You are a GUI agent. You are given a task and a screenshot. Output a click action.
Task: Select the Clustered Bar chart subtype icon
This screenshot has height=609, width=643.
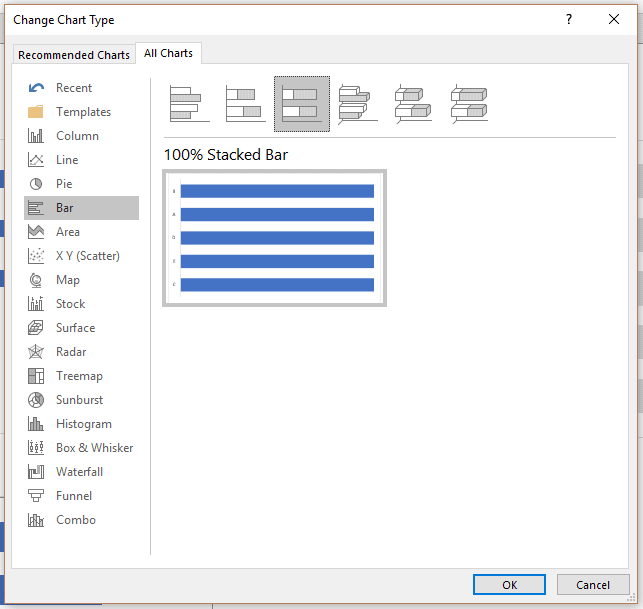[189, 104]
